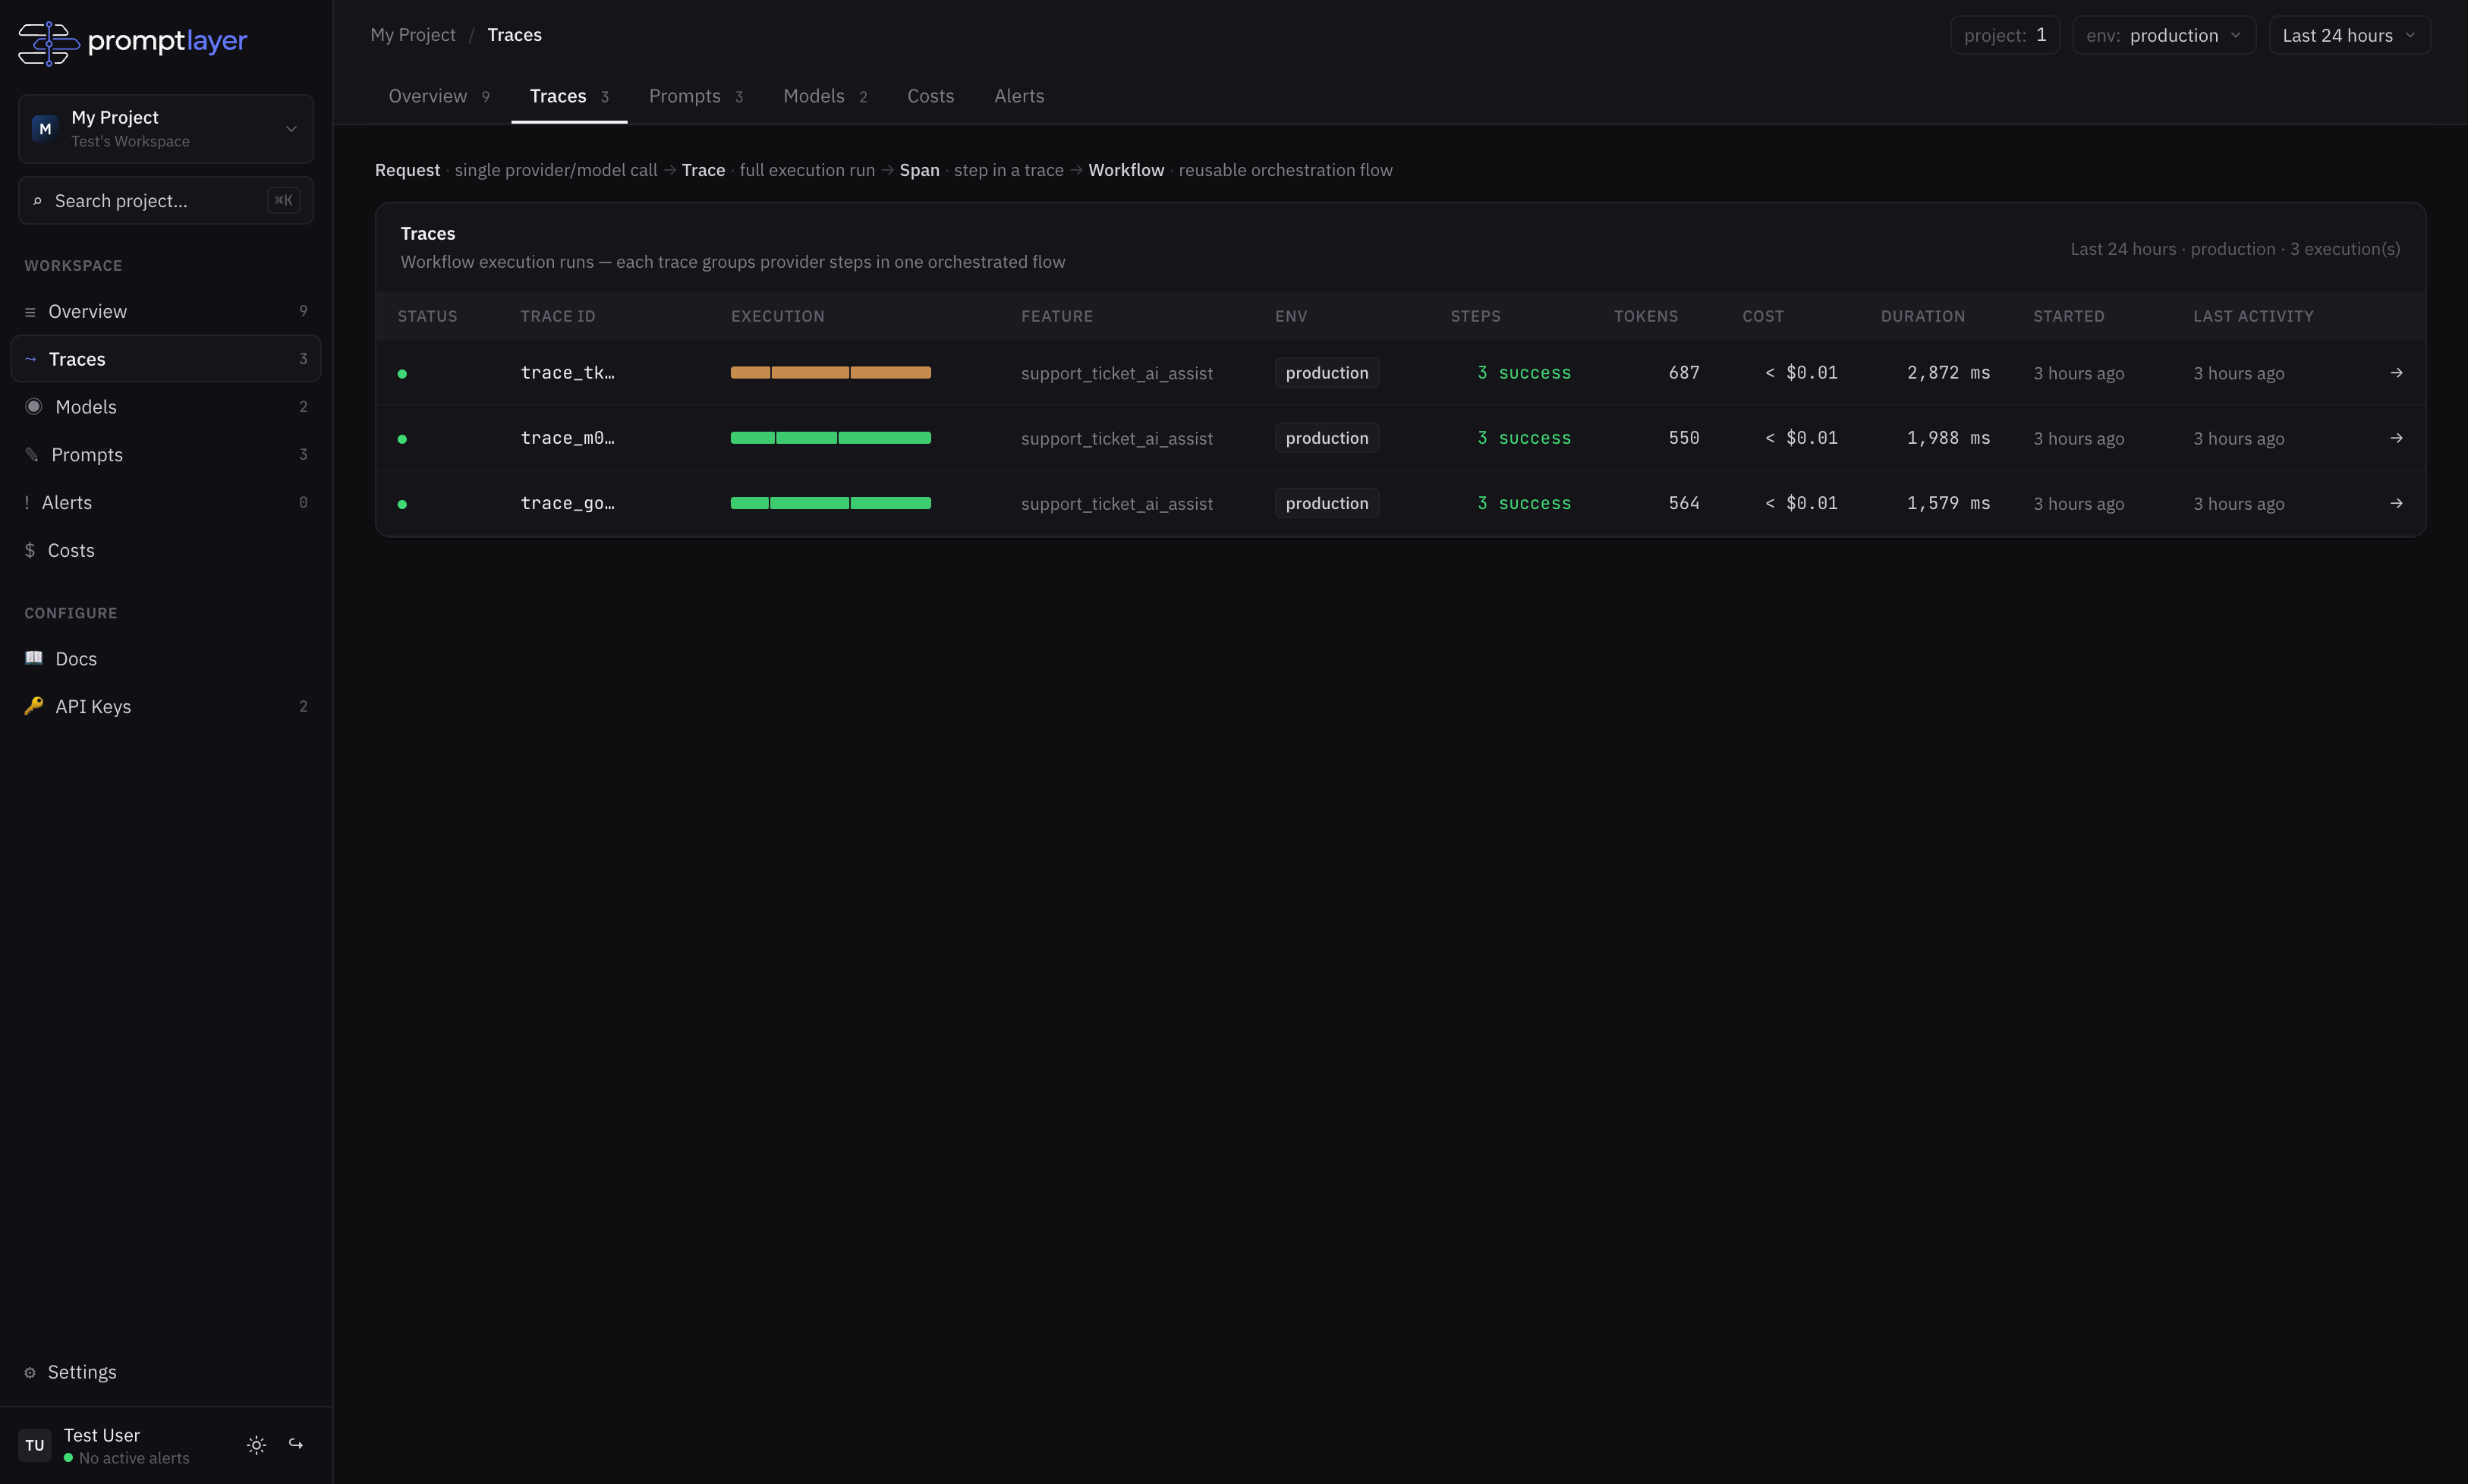2468x1484 pixels.
Task: Open API Keys in the sidebar
Action: click(x=166, y=707)
